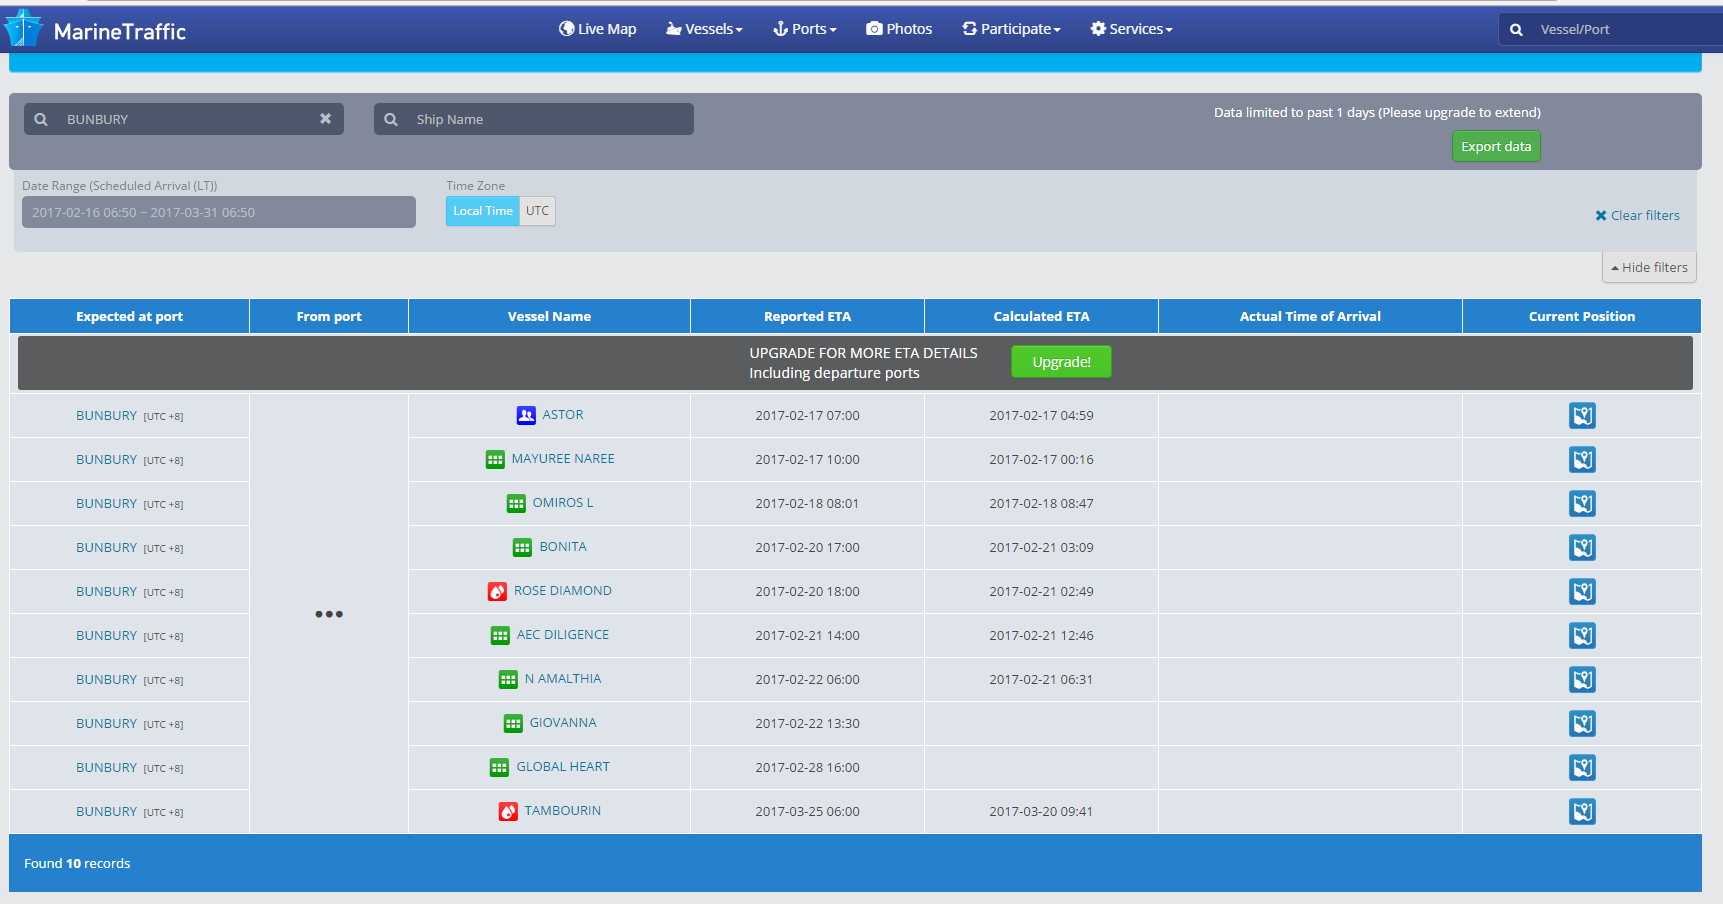Sort by Current Position column

(1581, 316)
